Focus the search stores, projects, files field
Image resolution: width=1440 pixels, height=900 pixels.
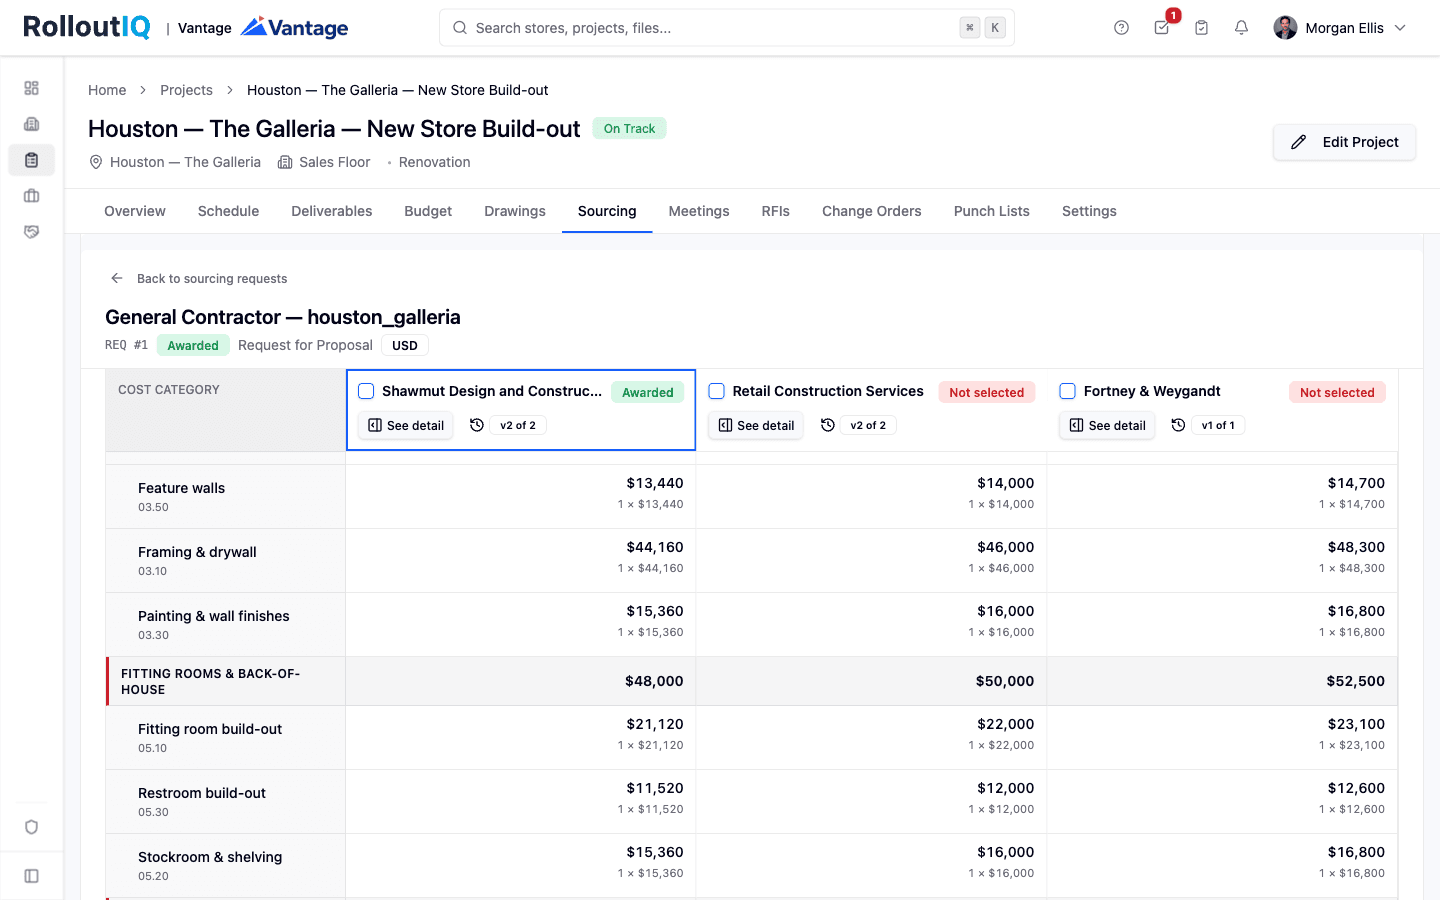(727, 28)
